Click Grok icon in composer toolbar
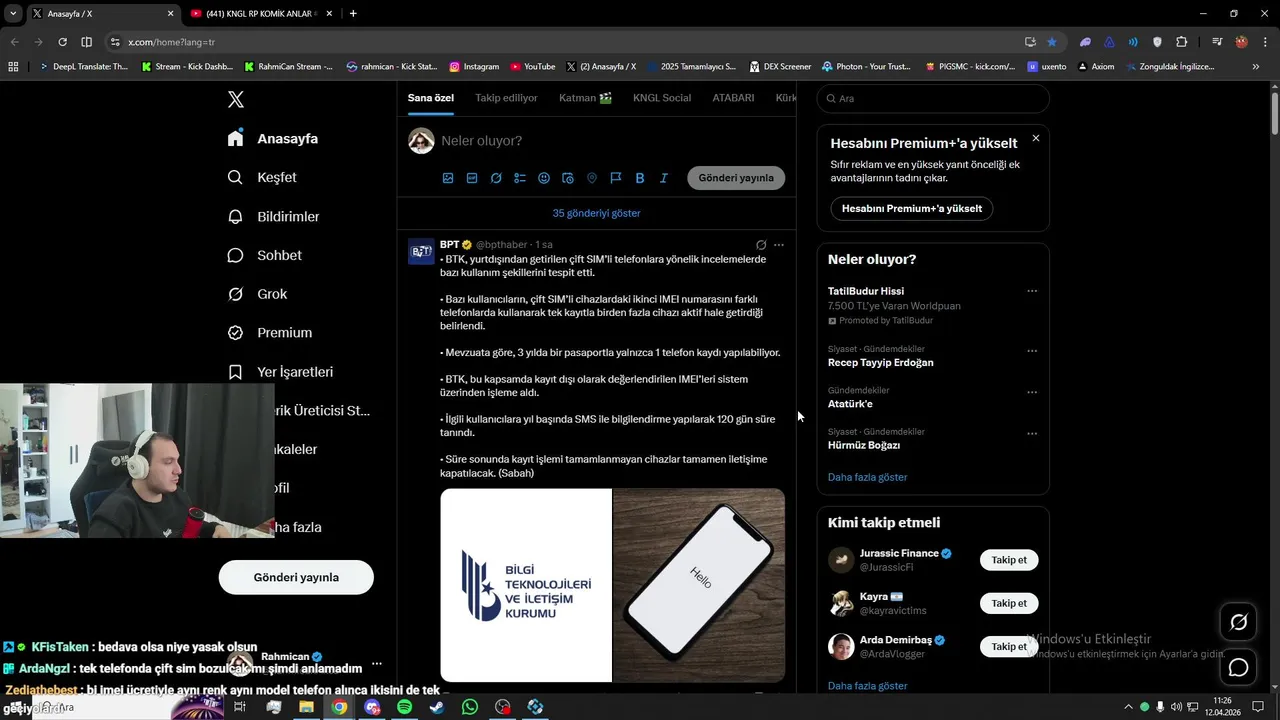 496,178
